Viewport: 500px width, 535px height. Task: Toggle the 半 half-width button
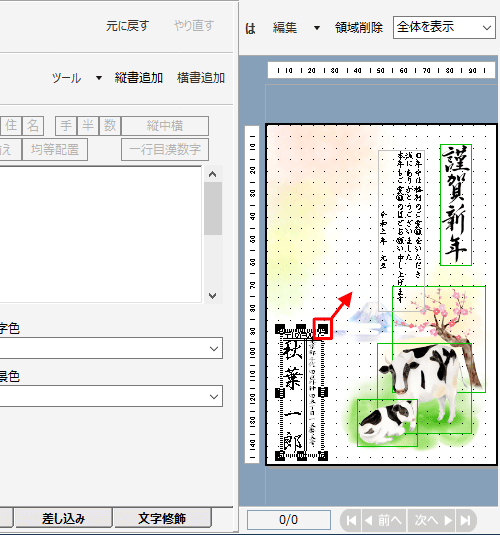coord(88,126)
